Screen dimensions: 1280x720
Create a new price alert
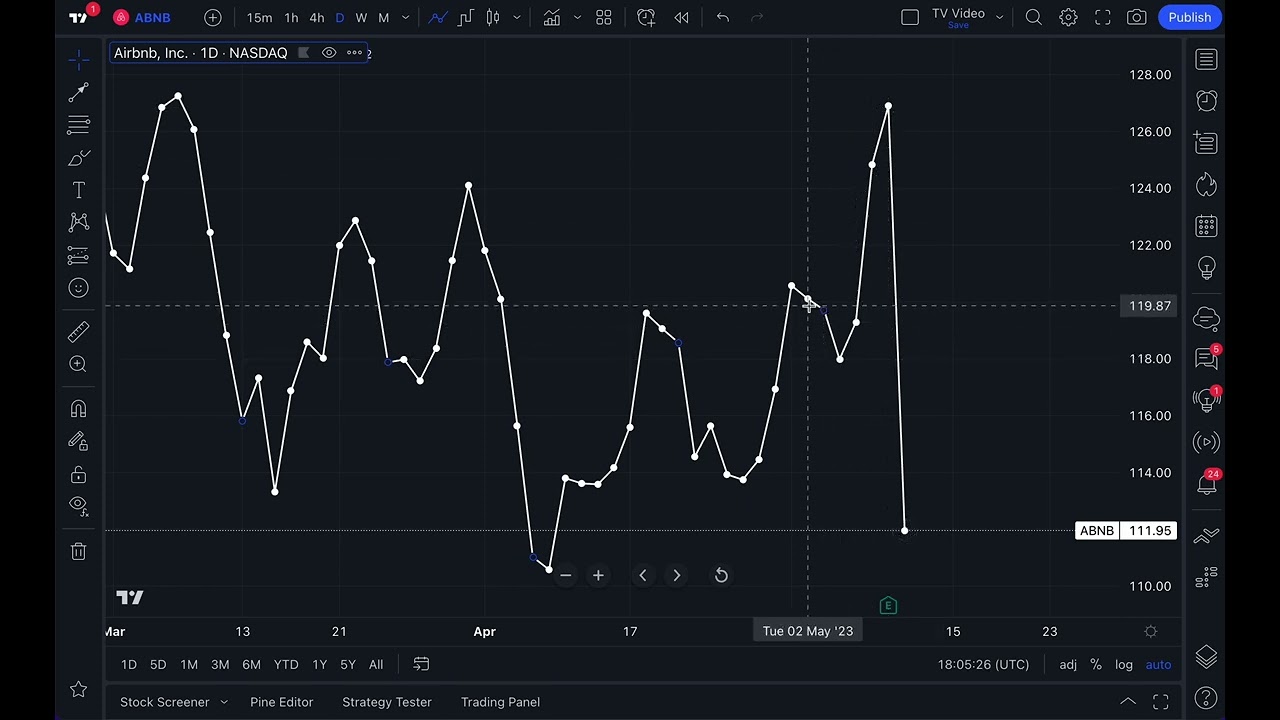pyautogui.click(x=646, y=17)
